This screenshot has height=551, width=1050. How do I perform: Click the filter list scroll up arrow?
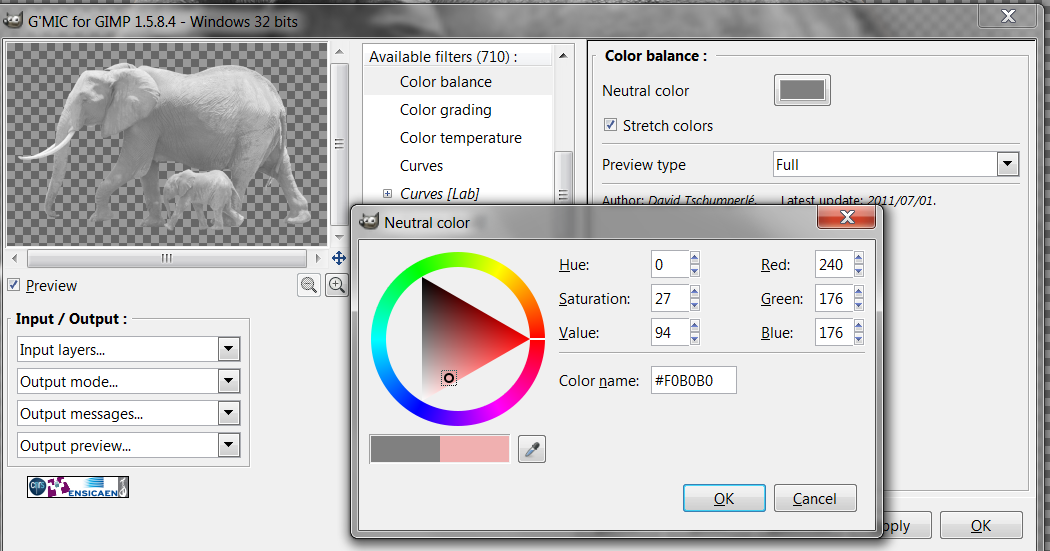pos(562,56)
